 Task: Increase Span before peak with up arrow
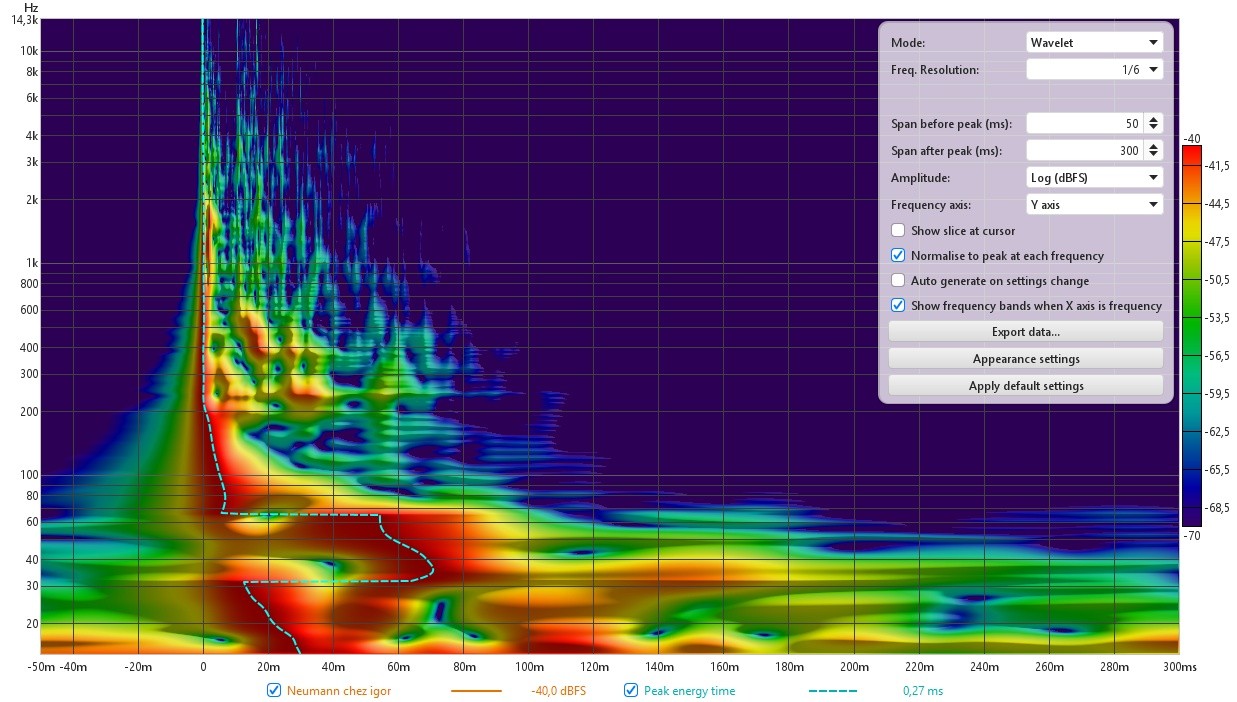[x=1154, y=120]
